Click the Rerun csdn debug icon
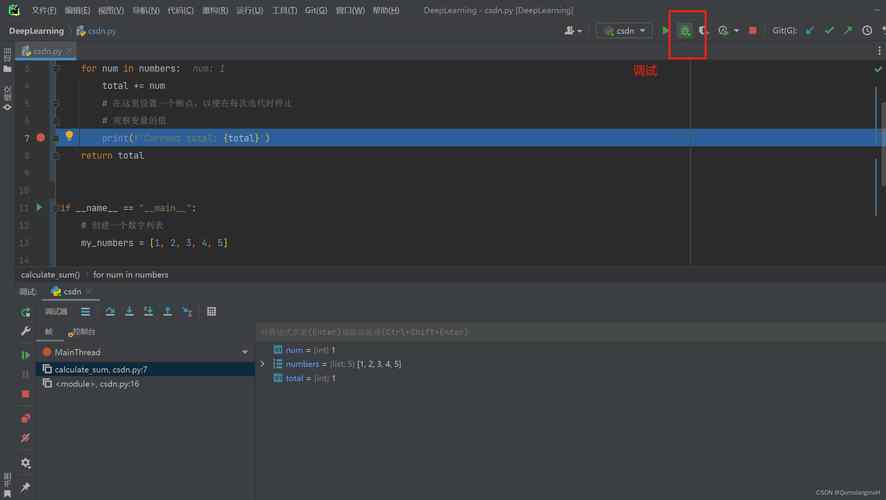The height and width of the screenshot is (500, 886). click(26, 312)
